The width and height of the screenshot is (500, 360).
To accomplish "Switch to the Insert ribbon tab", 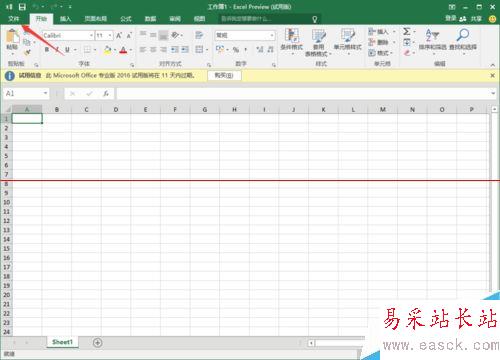I will pyautogui.click(x=65, y=19).
